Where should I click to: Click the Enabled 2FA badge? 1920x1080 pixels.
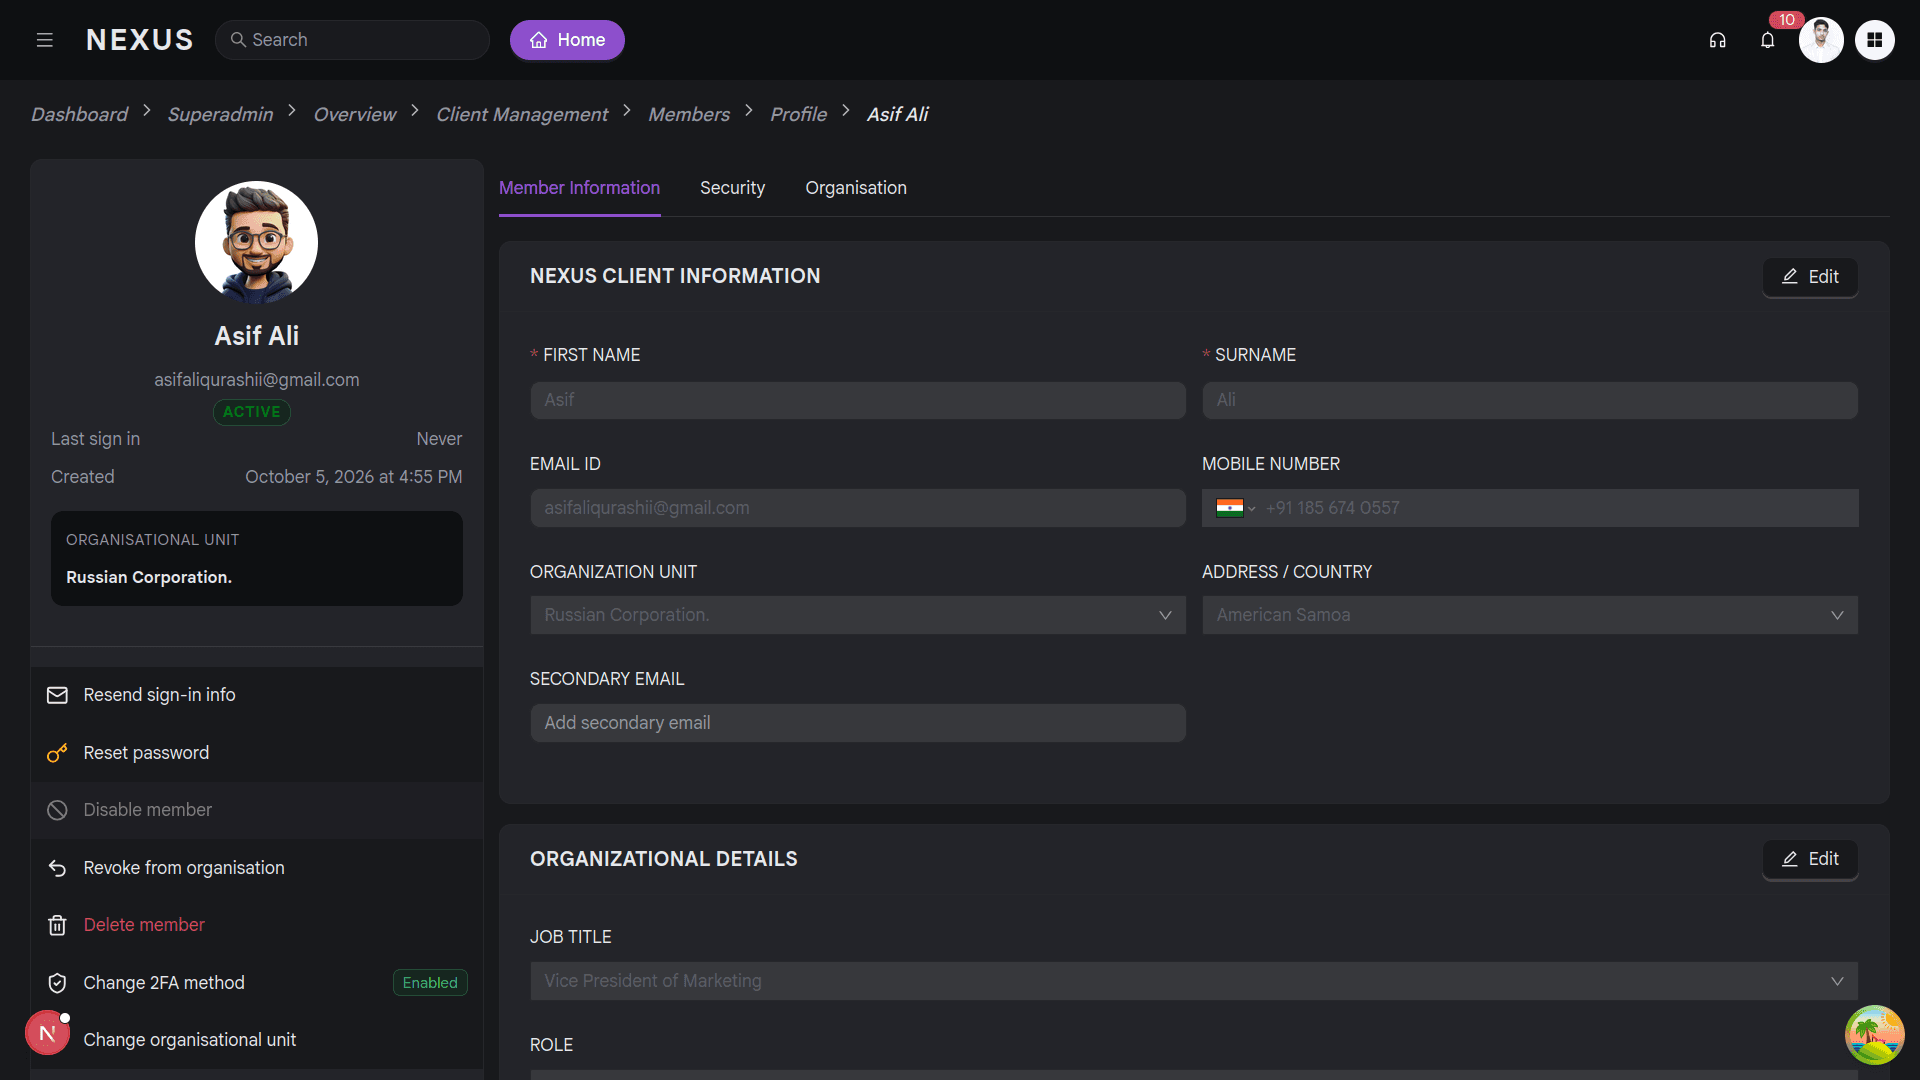[430, 983]
